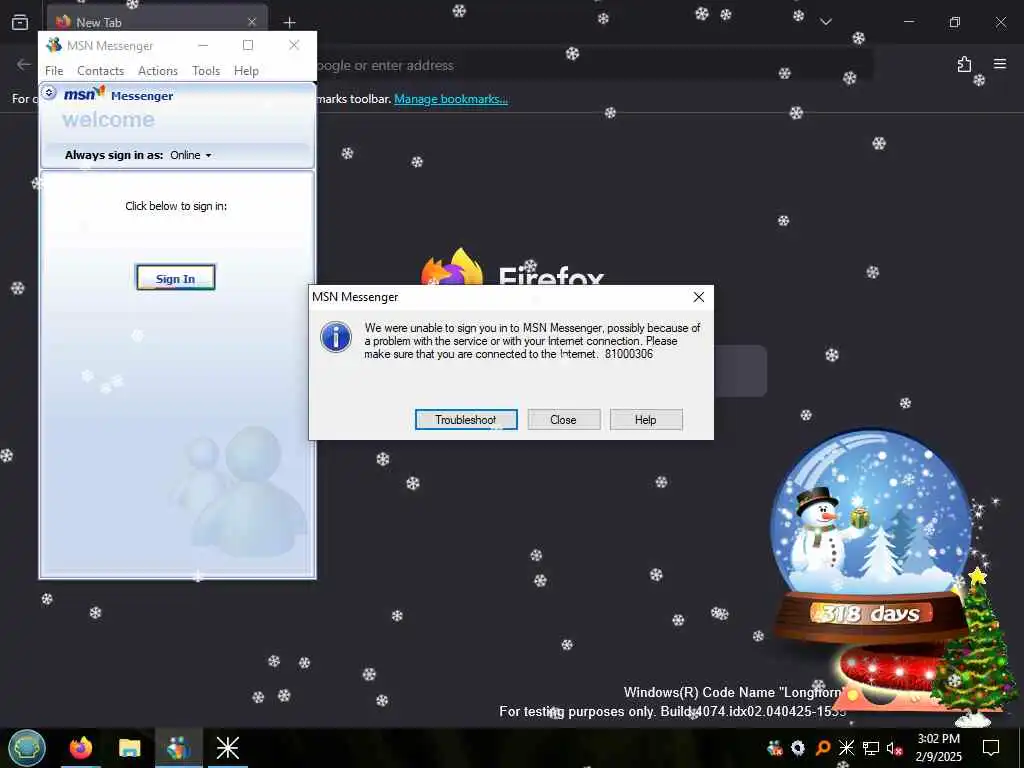Open the network icon in the system tray
1024x768 pixels.
click(871, 748)
